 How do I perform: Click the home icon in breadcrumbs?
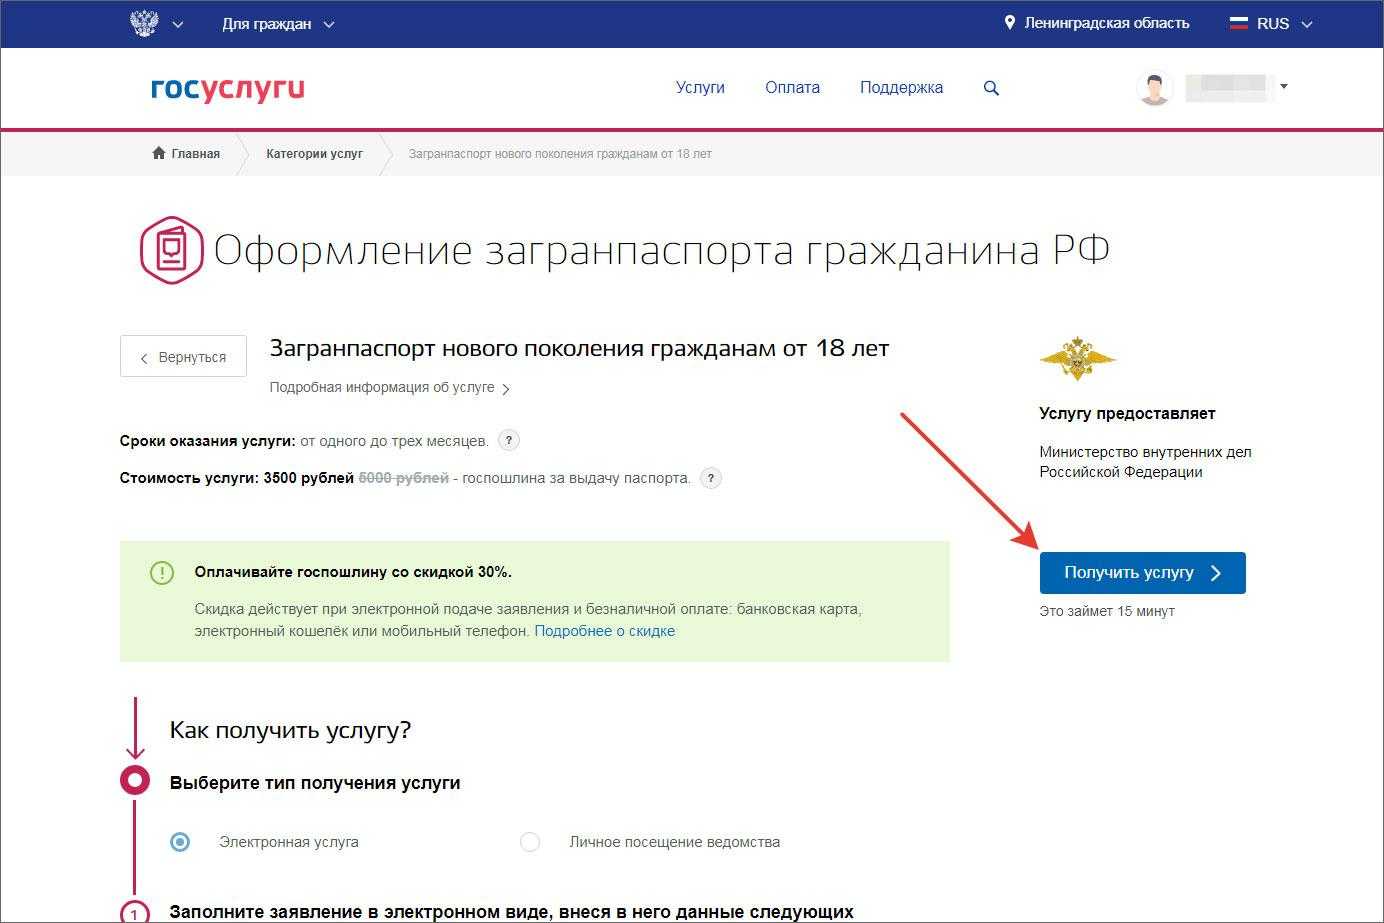tap(158, 153)
